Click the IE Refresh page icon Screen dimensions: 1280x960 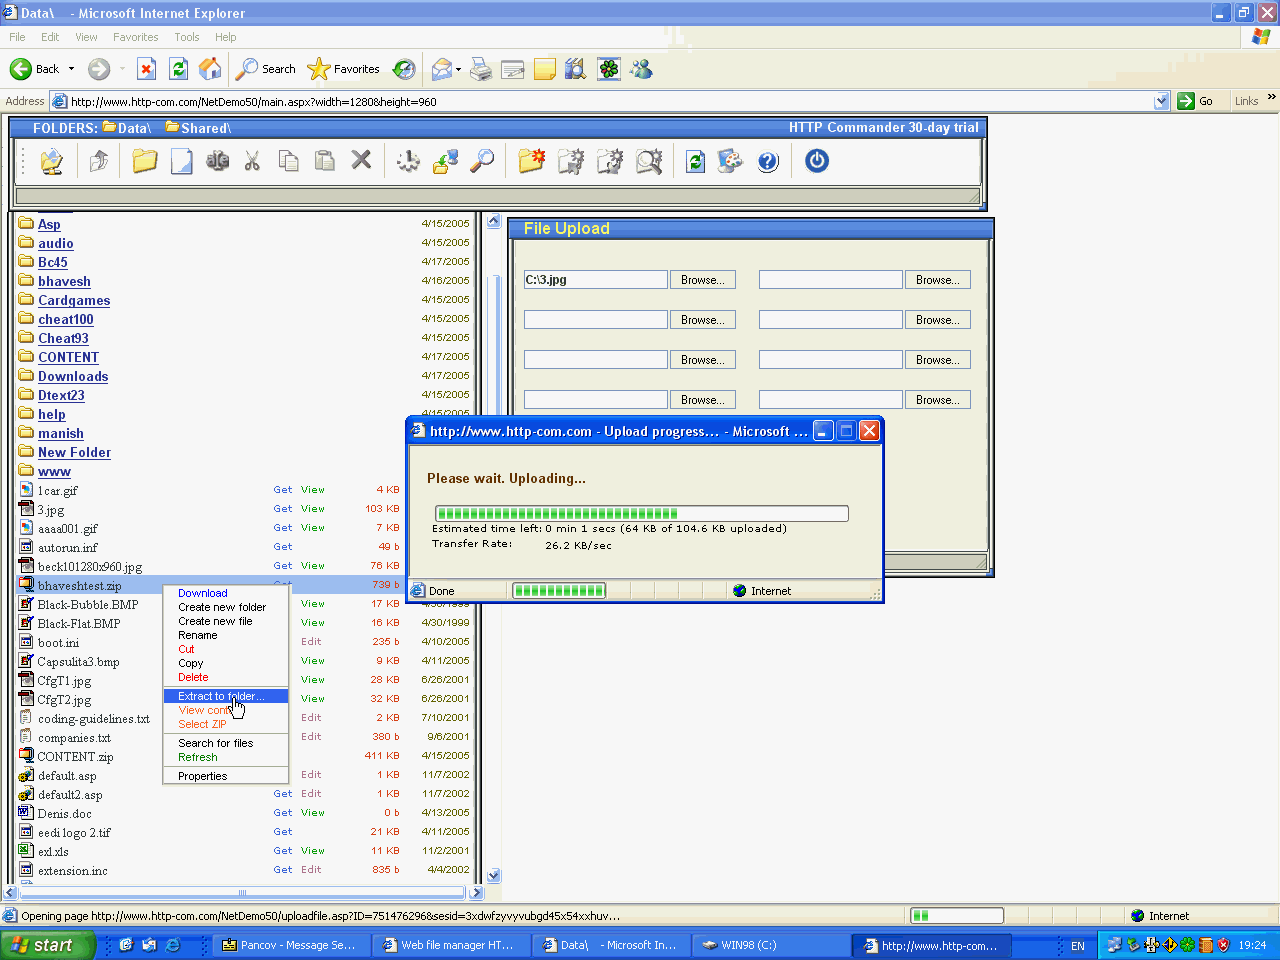pyautogui.click(x=178, y=69)
